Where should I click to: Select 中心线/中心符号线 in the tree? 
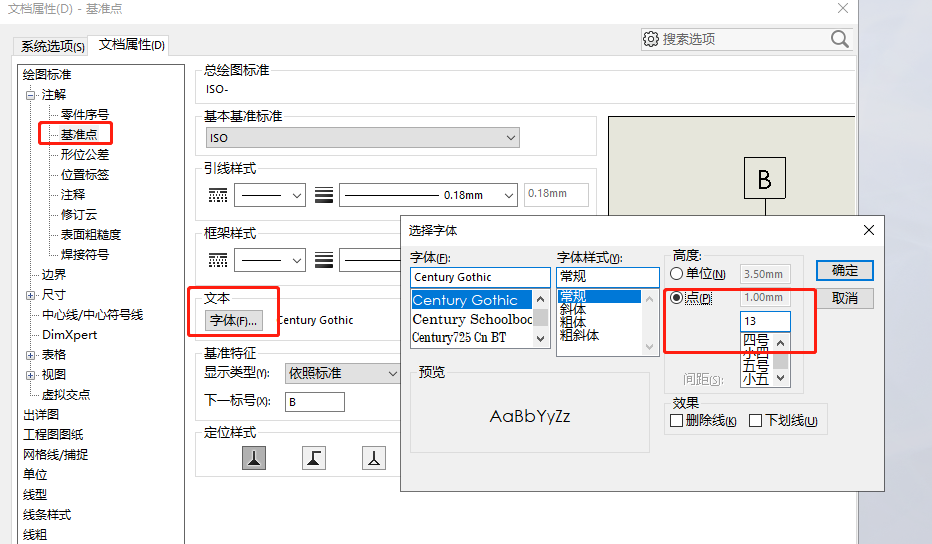click(x=92, y=315)
